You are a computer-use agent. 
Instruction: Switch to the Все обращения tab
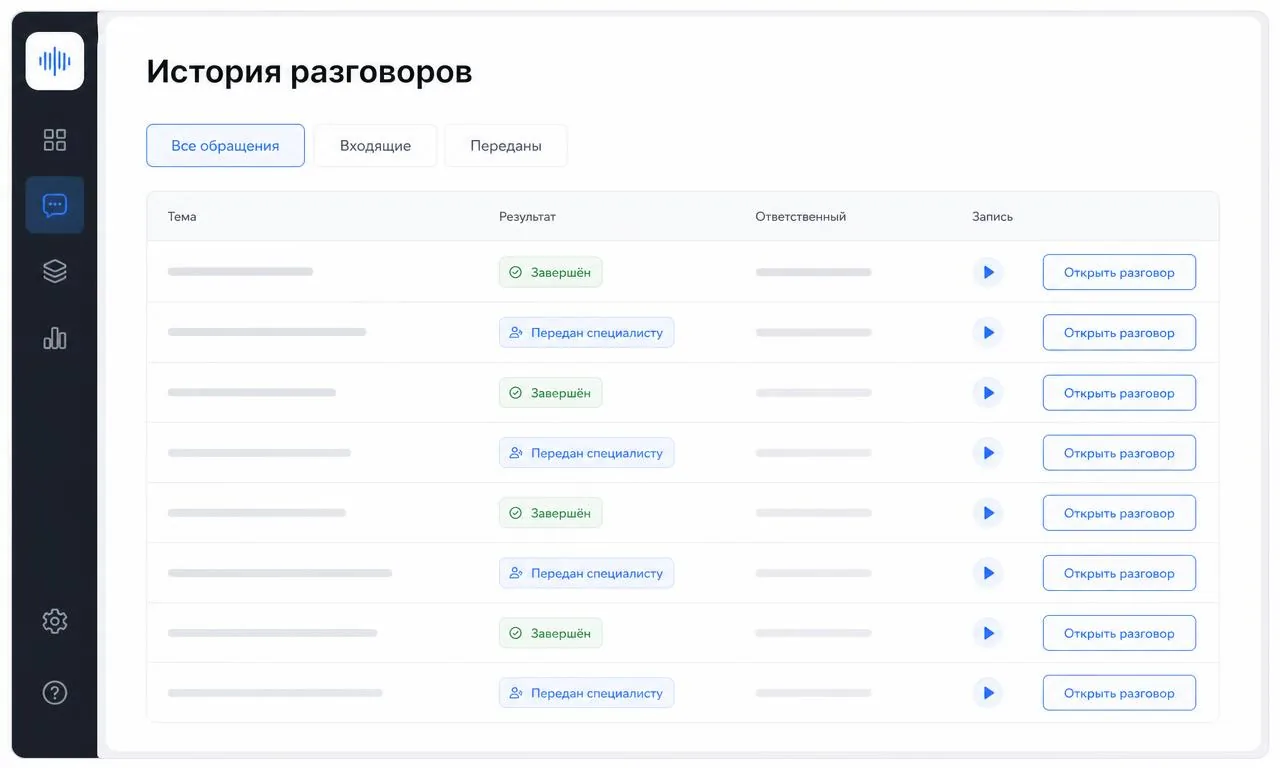[x=225, y=145]
